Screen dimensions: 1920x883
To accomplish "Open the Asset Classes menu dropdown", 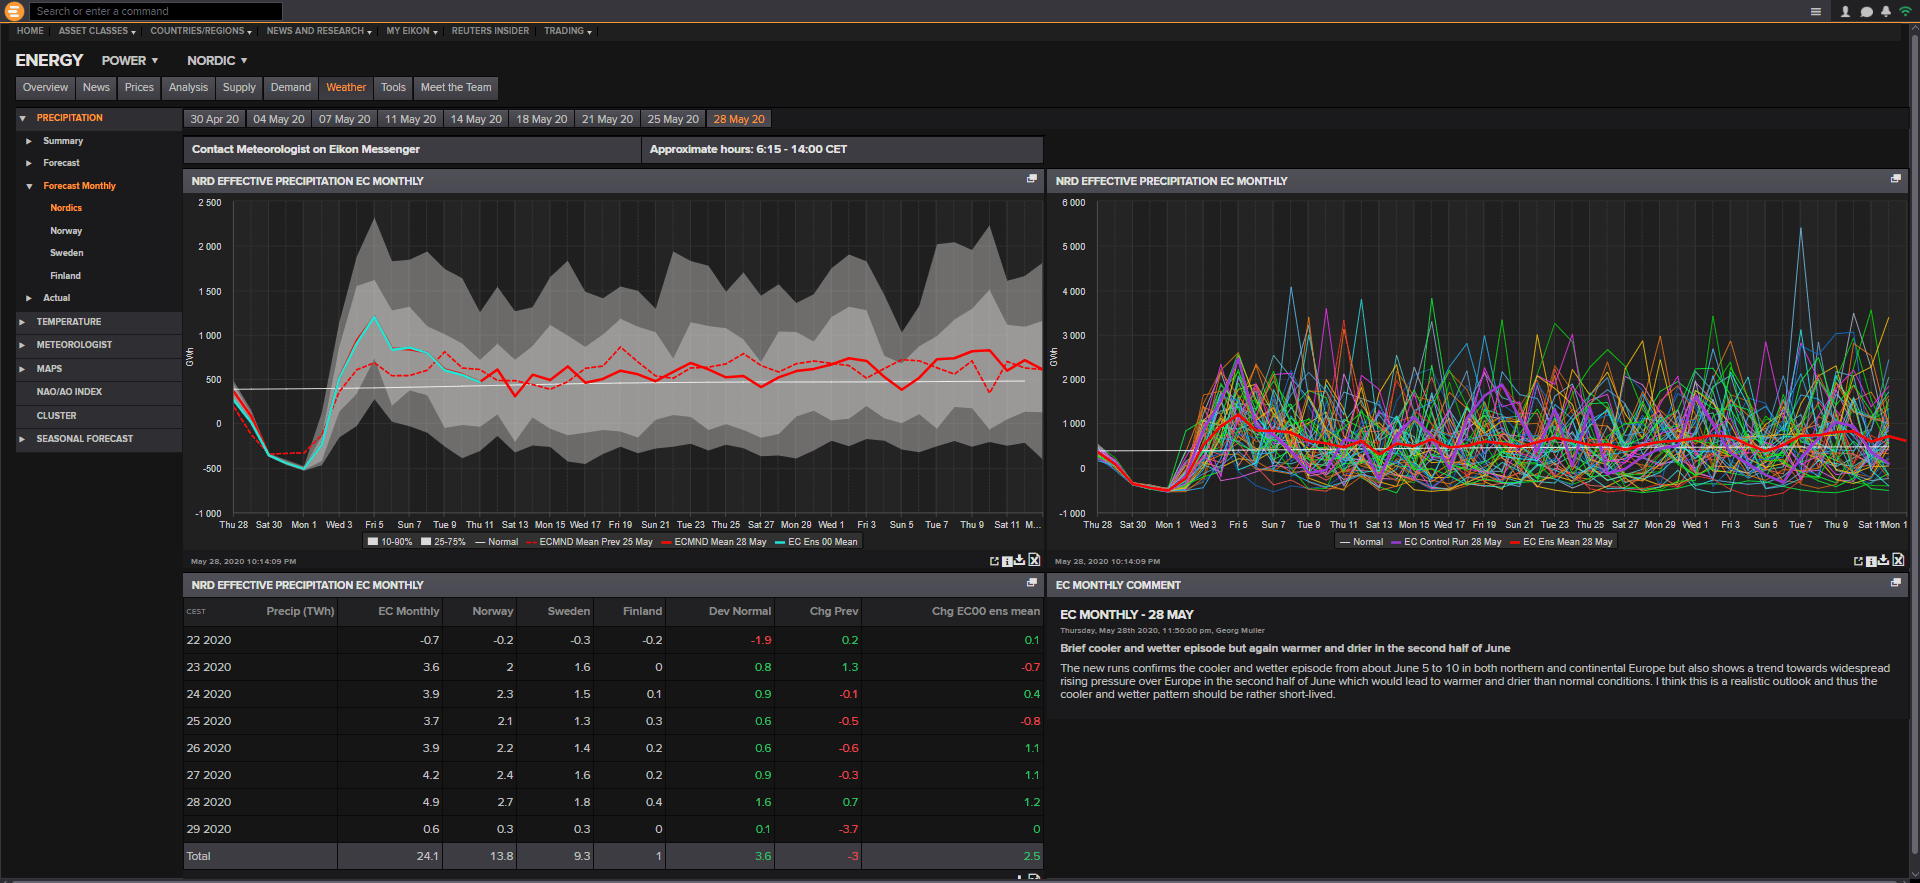I will click(x=97, y=31).
